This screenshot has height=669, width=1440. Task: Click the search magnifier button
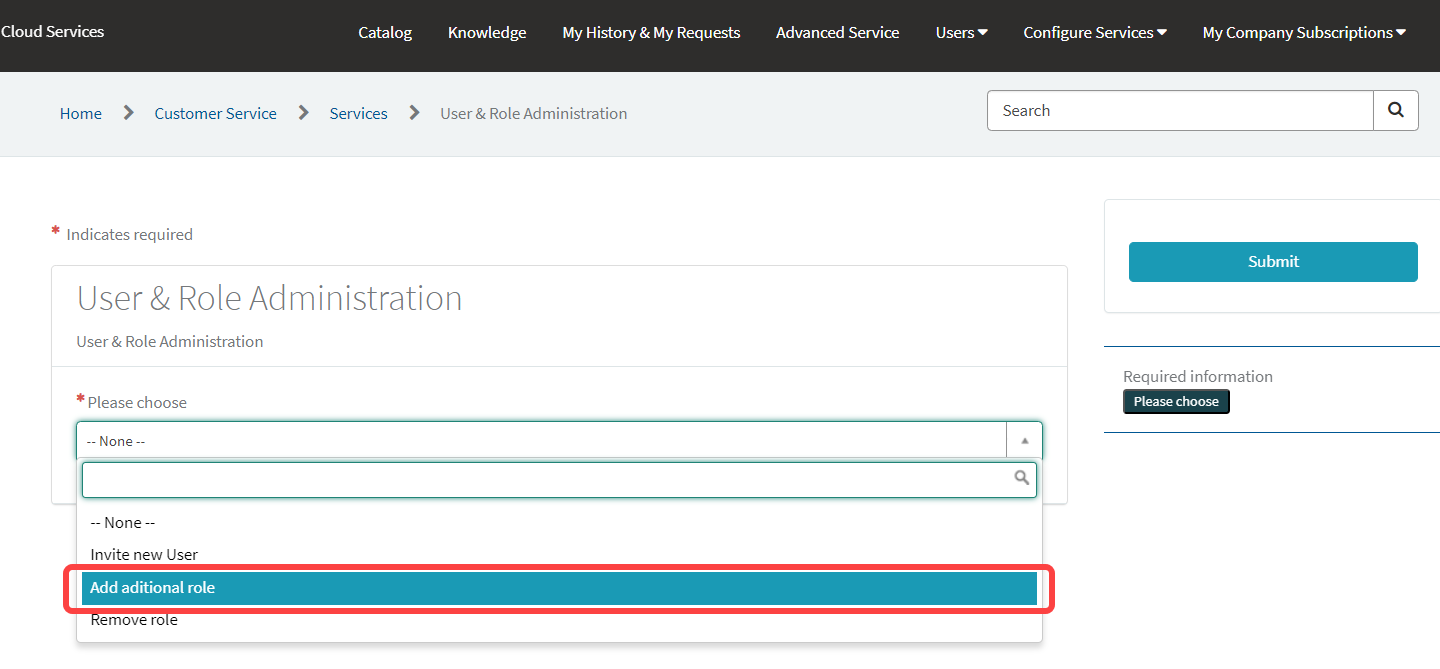(1395, 111)
